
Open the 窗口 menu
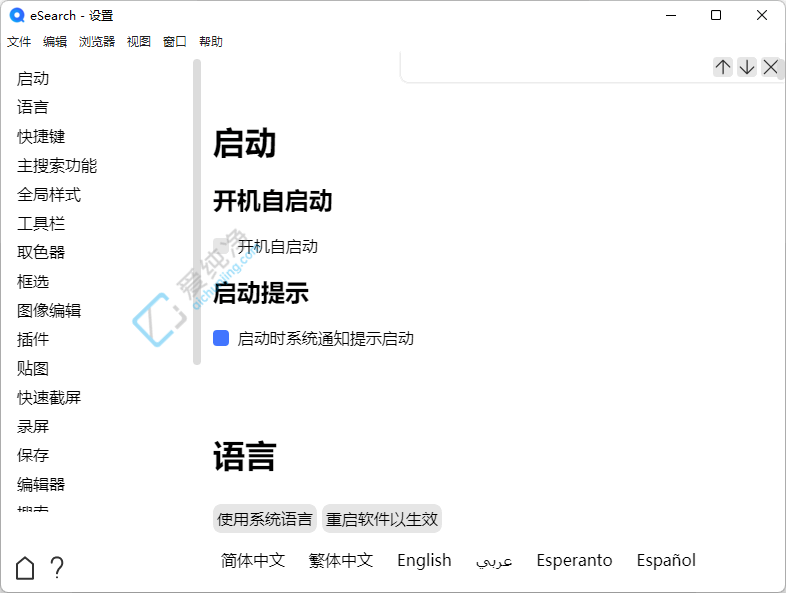175,42
